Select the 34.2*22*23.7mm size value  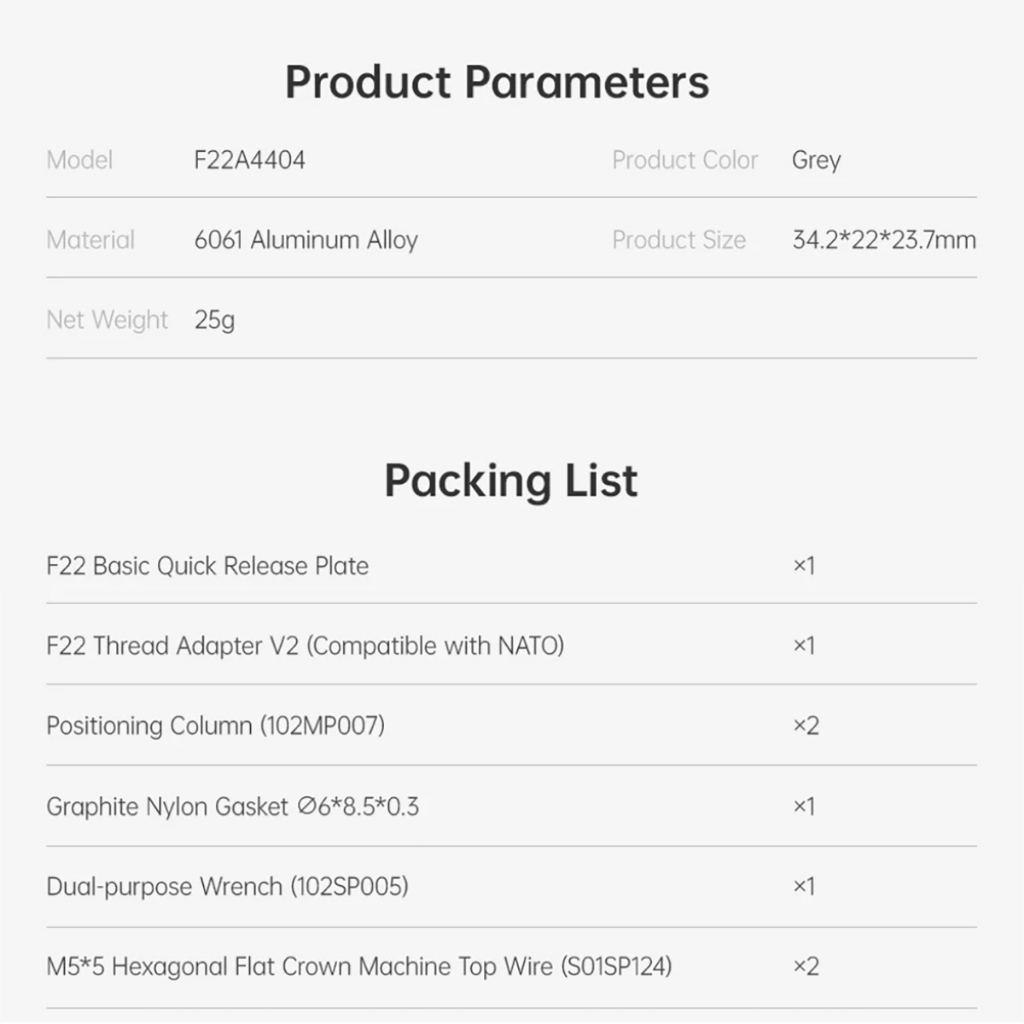click(884, 240)
